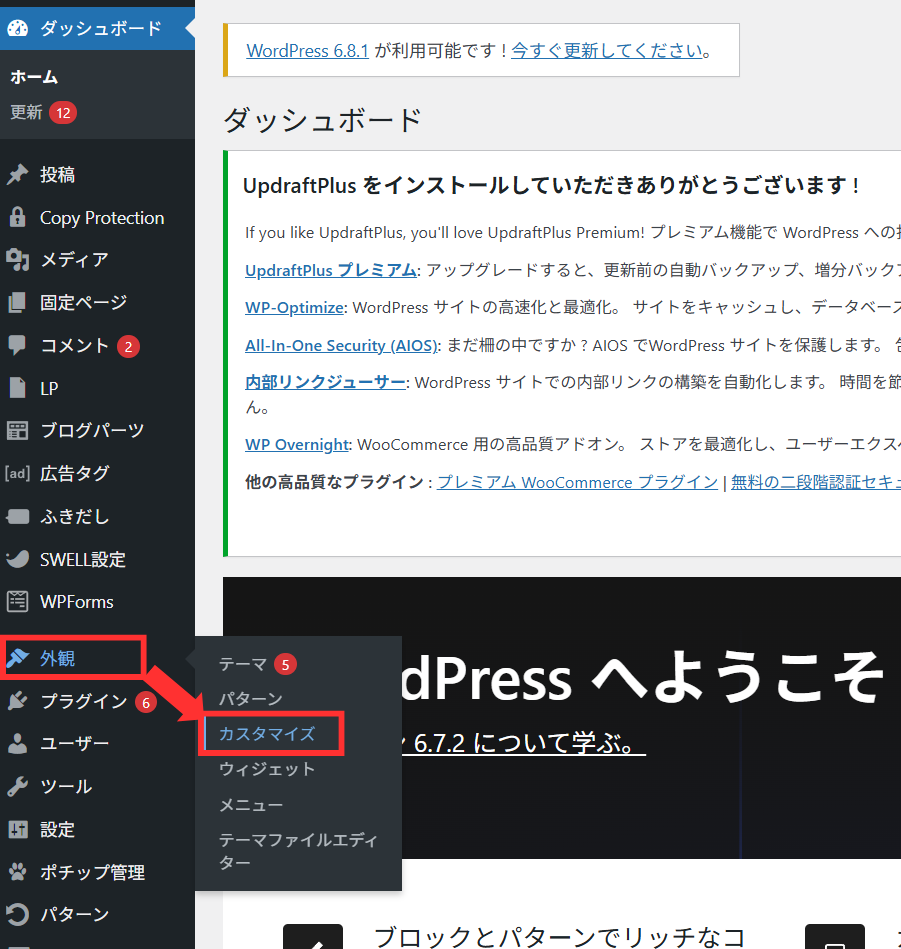
Task: Click the WordPress 6.8.1 link
Action: pyautogui.click(x=307, y=50)
